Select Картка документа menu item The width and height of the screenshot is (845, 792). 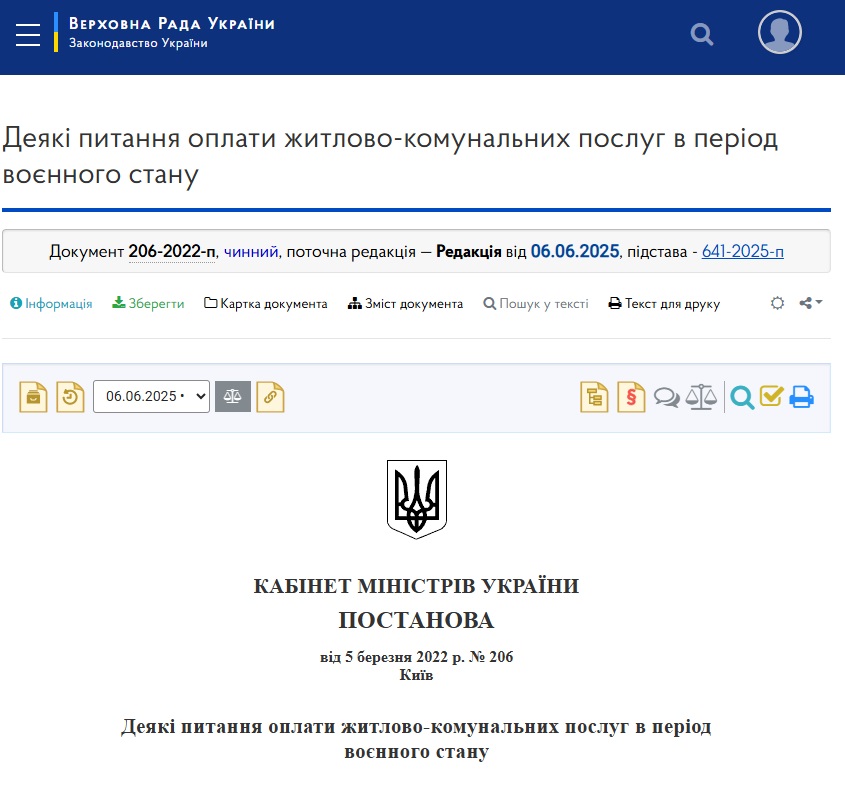(266, 304)
